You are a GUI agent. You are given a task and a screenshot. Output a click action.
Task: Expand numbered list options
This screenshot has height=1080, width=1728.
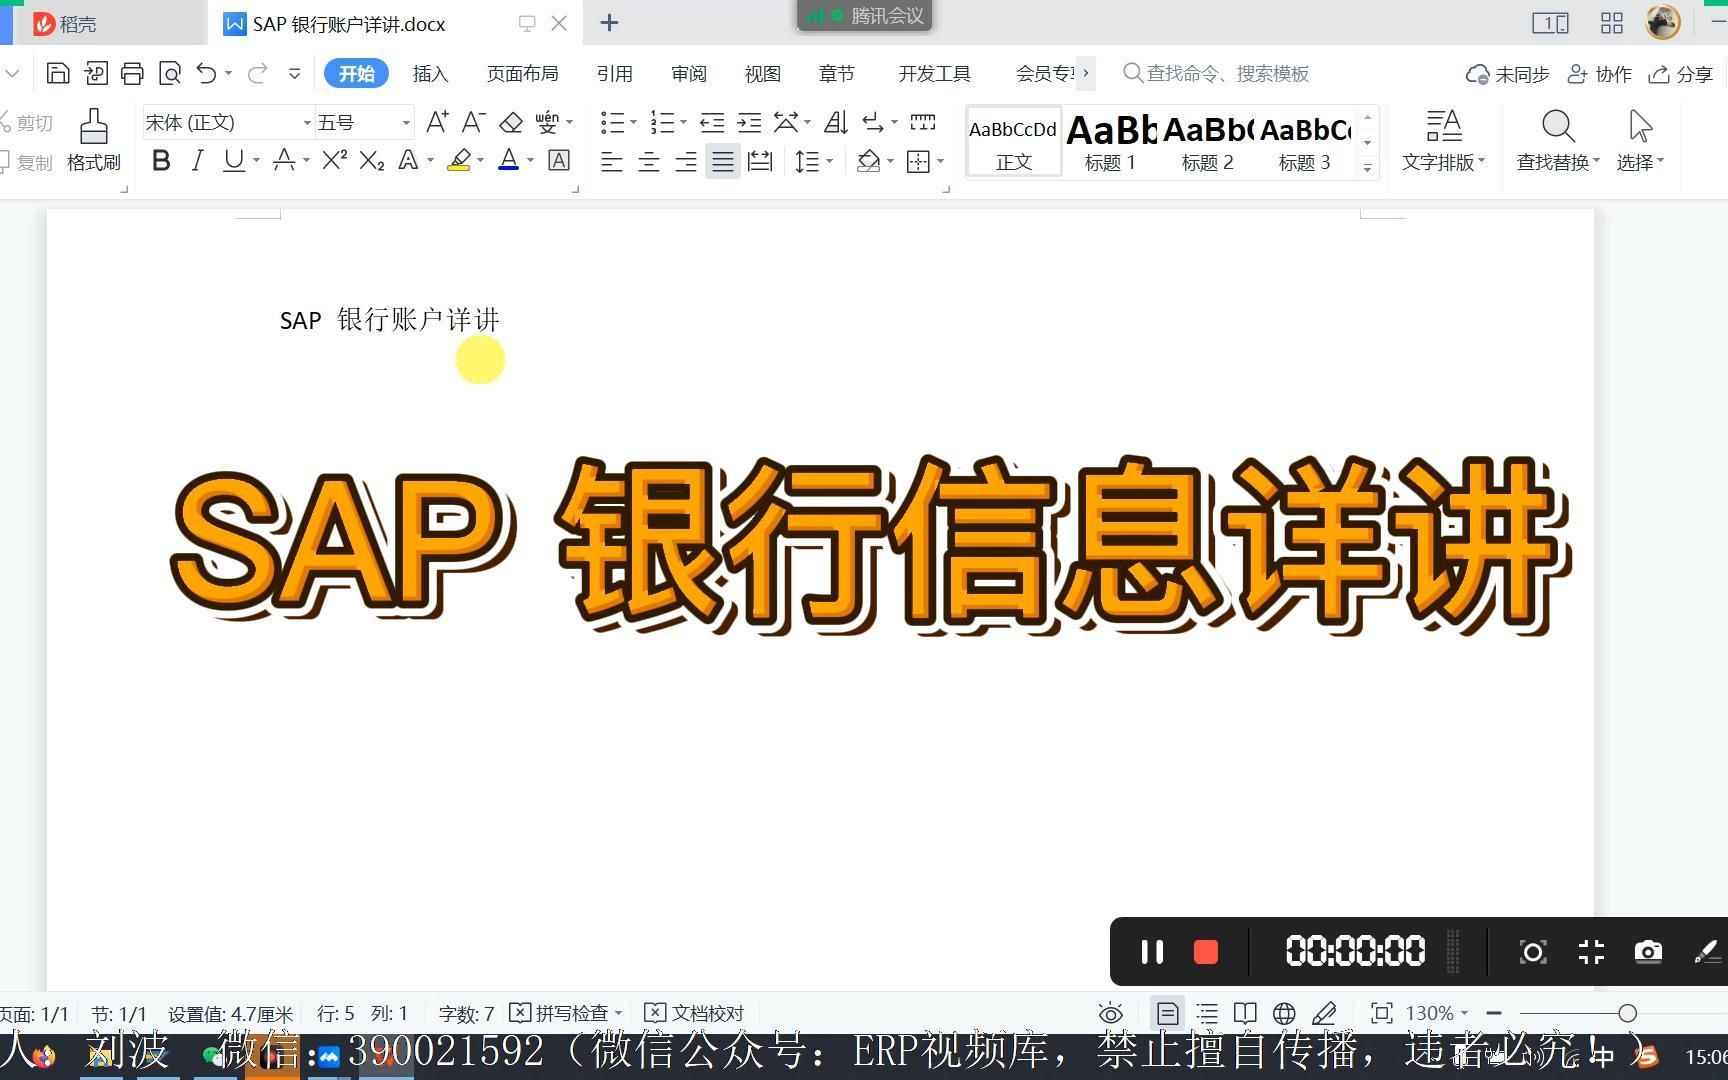click(x=684, y=122)
